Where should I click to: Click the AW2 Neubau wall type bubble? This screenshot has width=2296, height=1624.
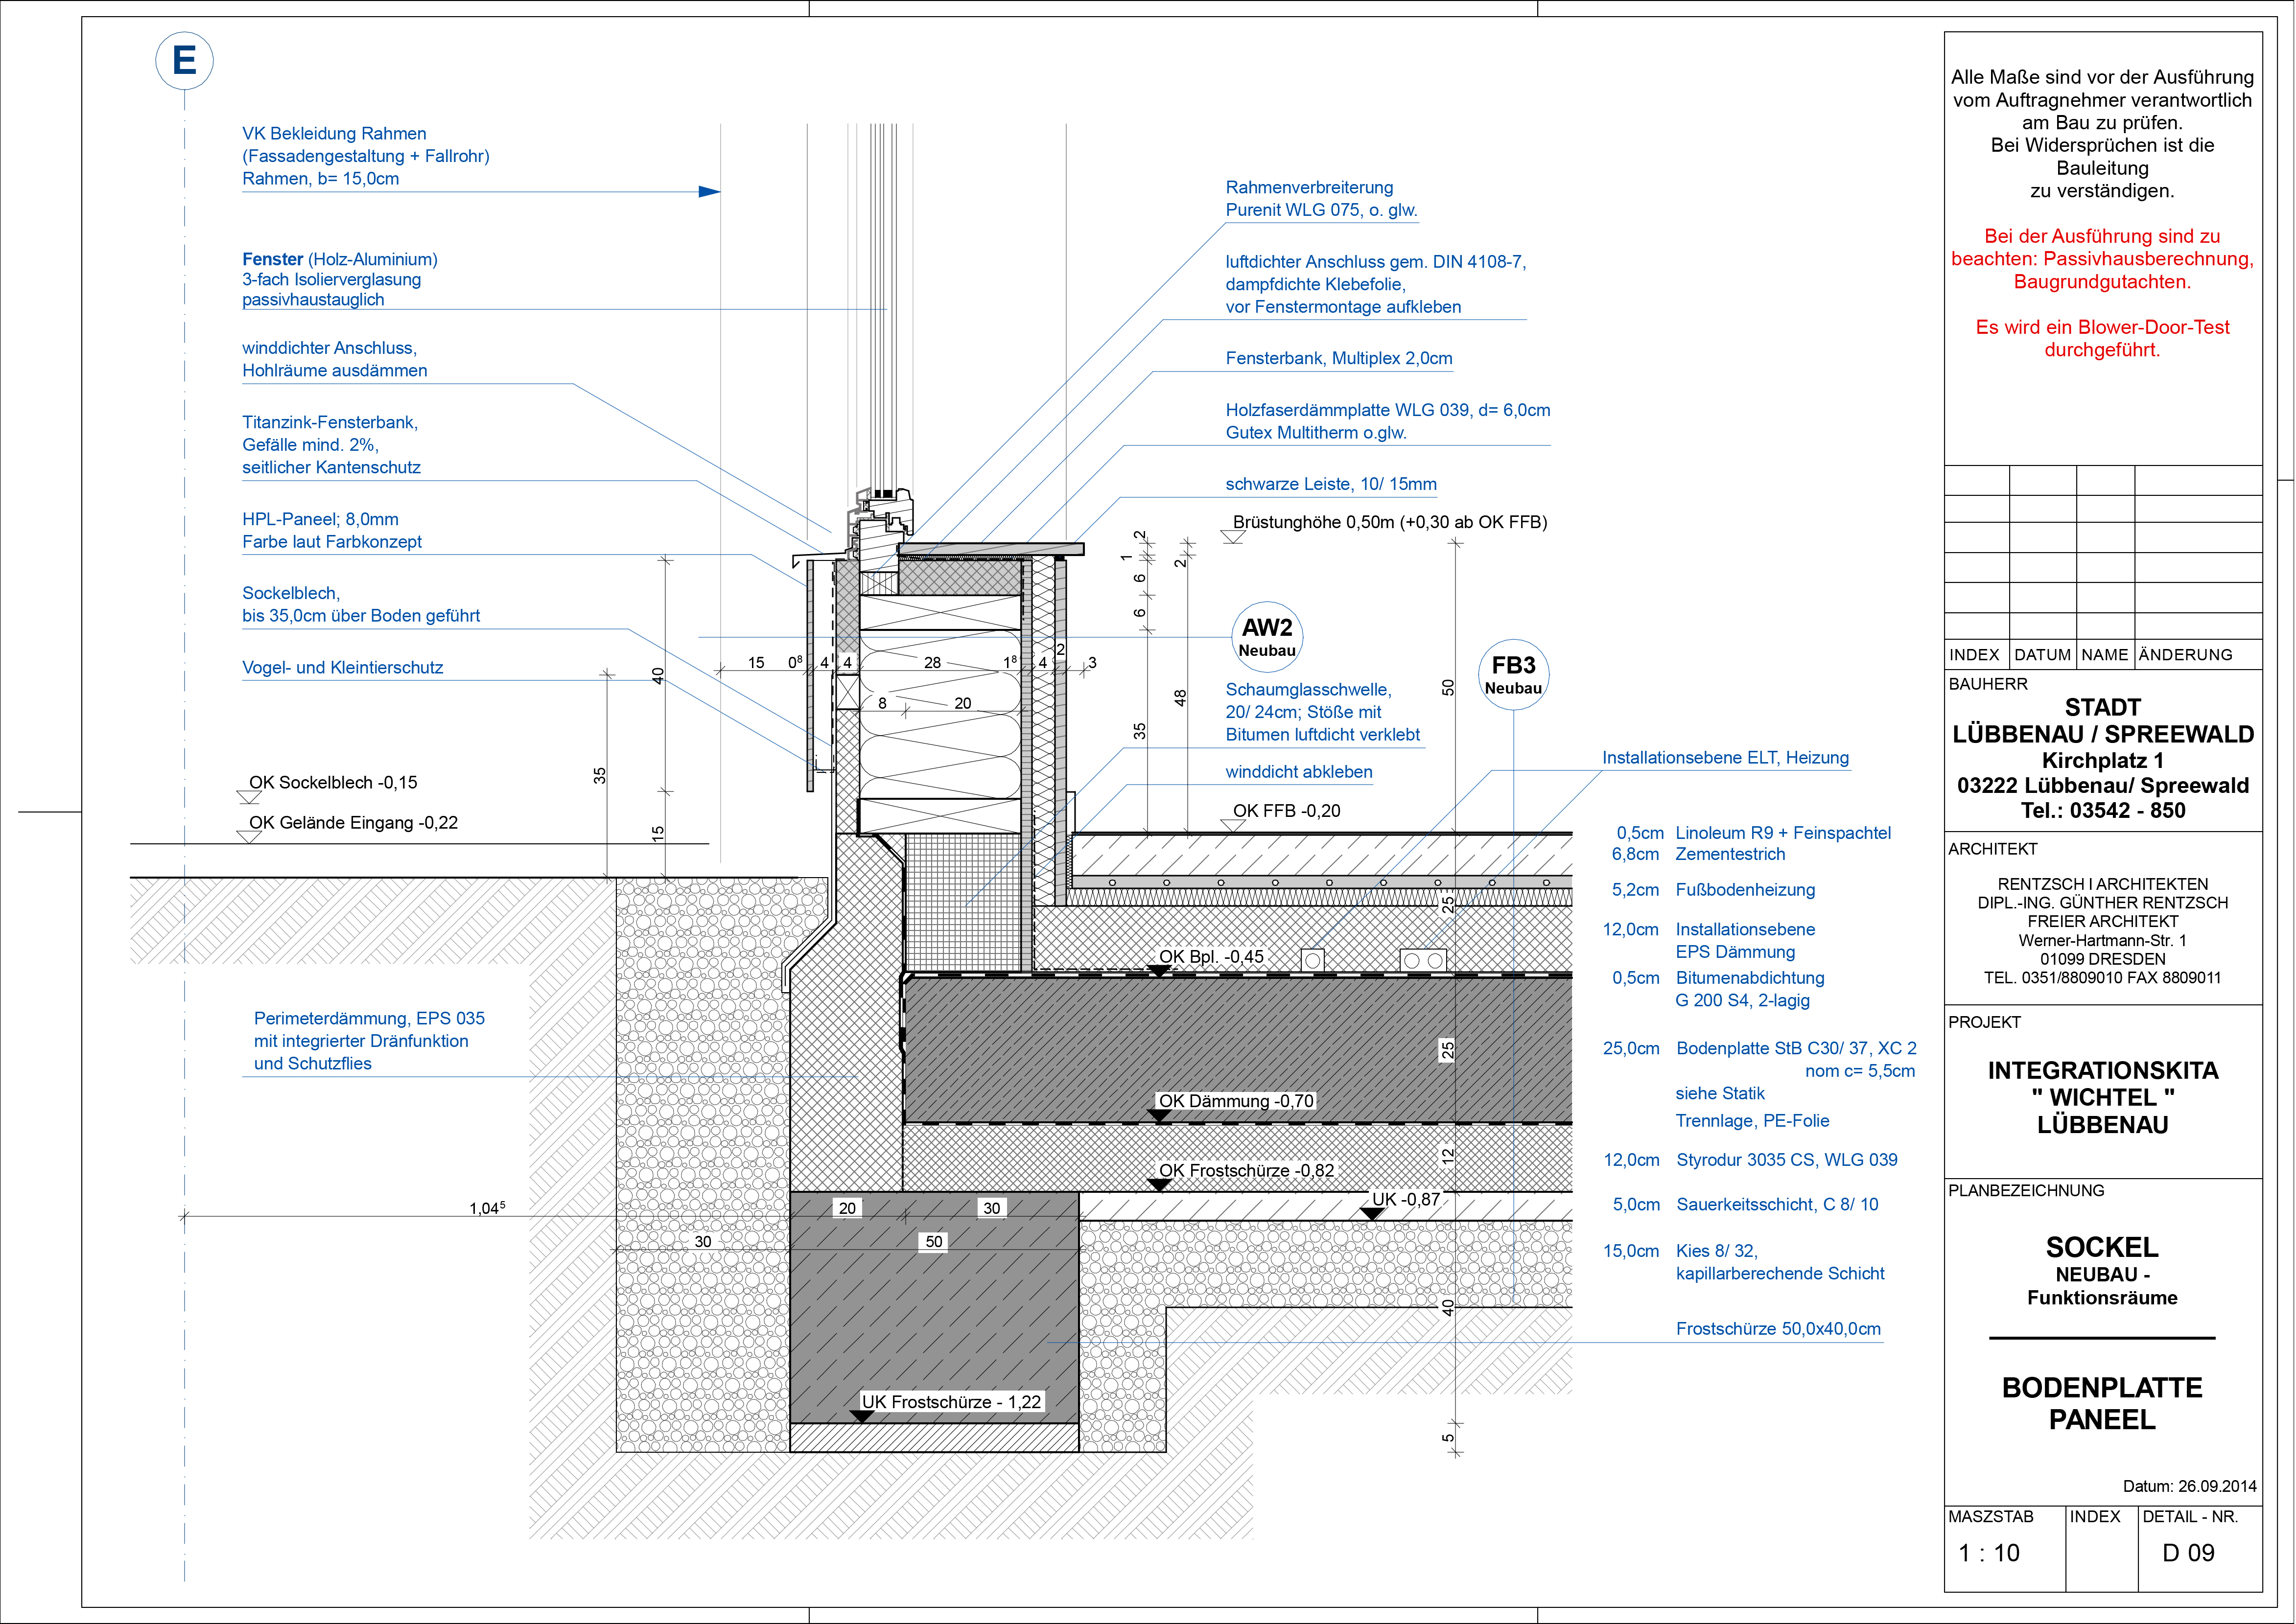(1267, 637)
